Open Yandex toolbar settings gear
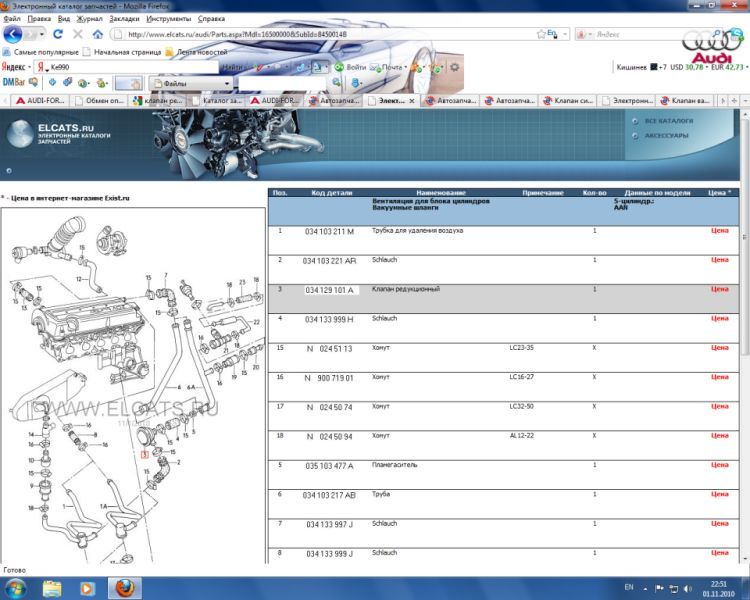This screenshot has width=750, height=600. pos(454,67)
